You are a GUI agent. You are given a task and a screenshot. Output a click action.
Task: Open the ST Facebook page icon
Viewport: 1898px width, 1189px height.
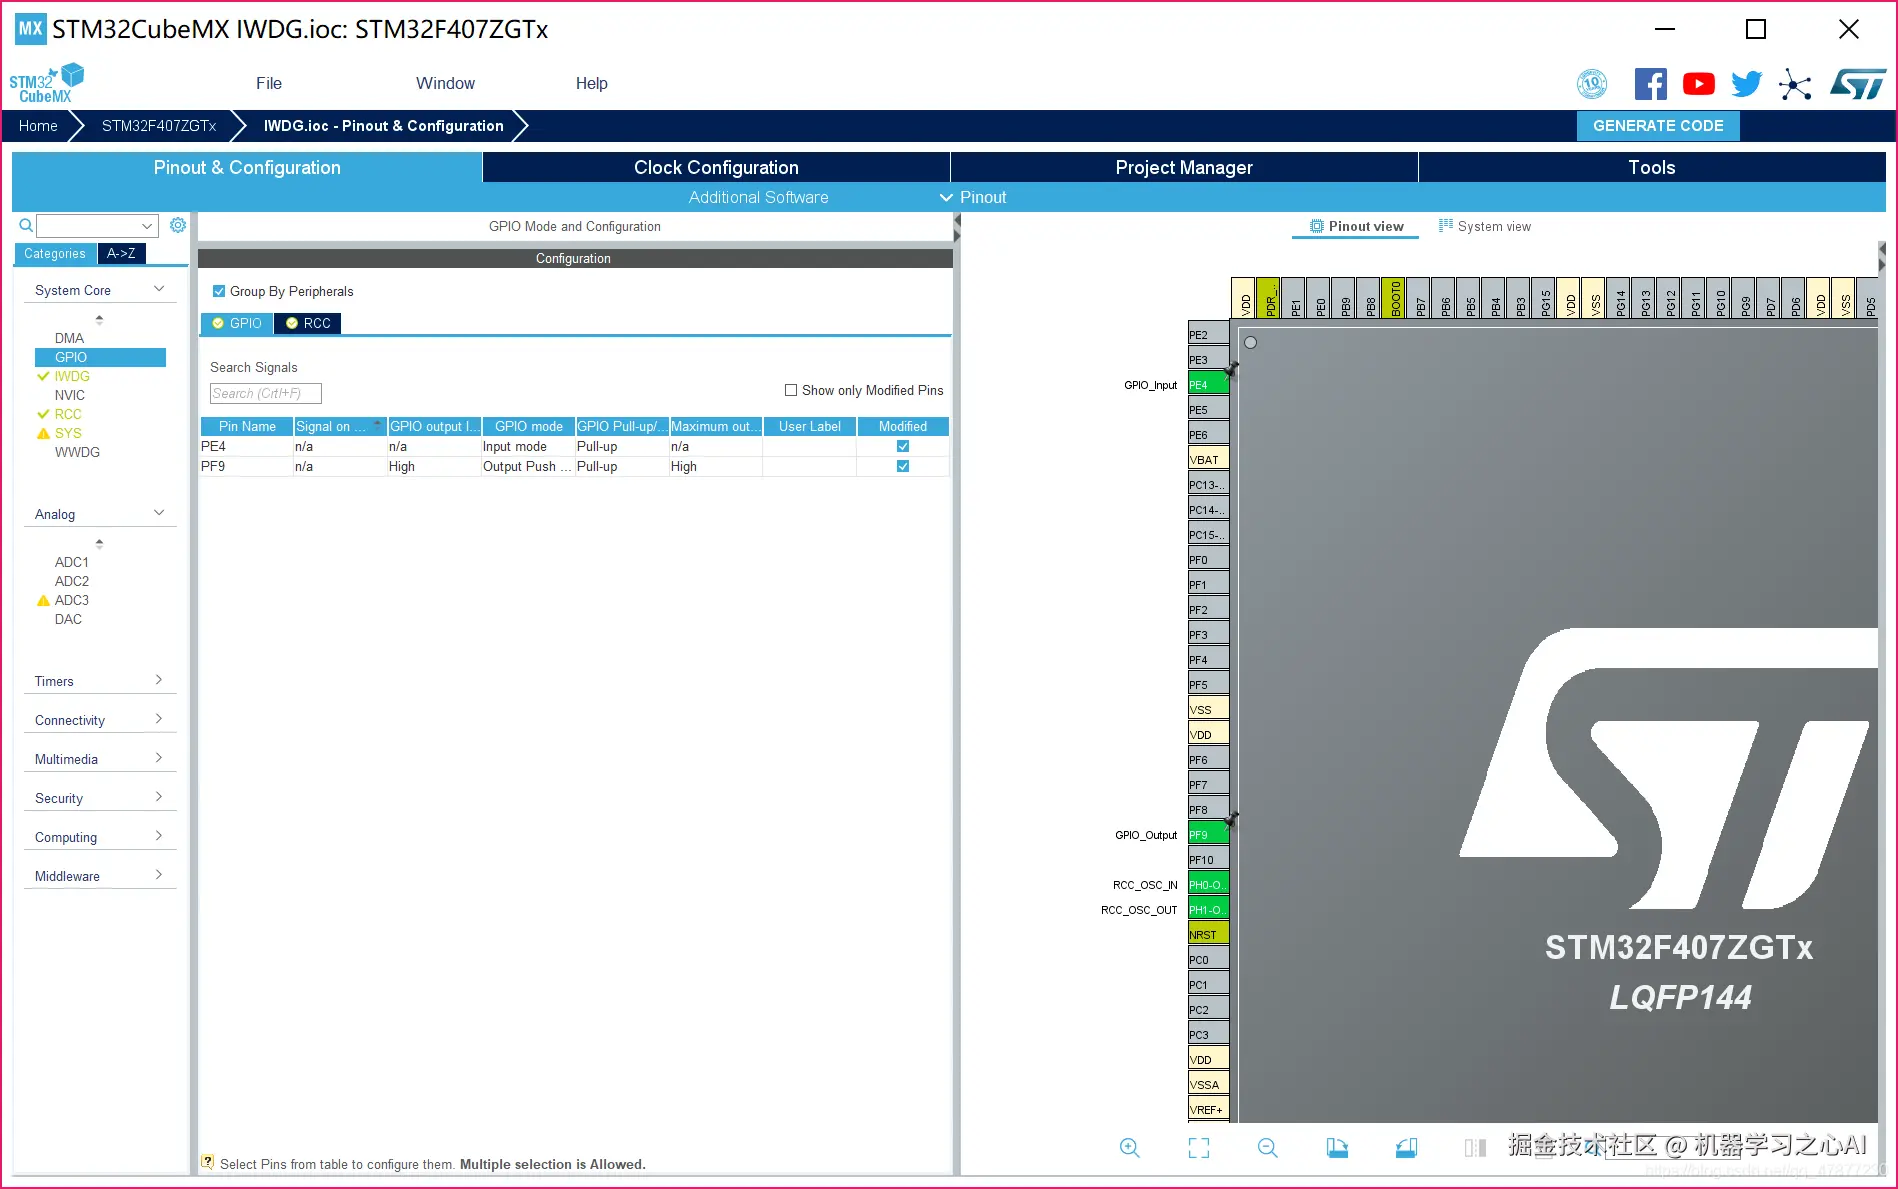[1651, 84]
